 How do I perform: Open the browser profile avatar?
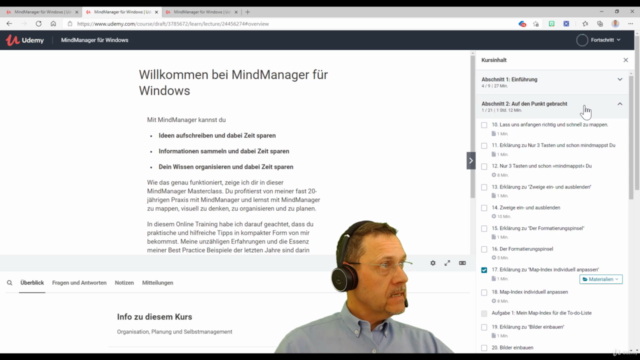tap(615, 24)
